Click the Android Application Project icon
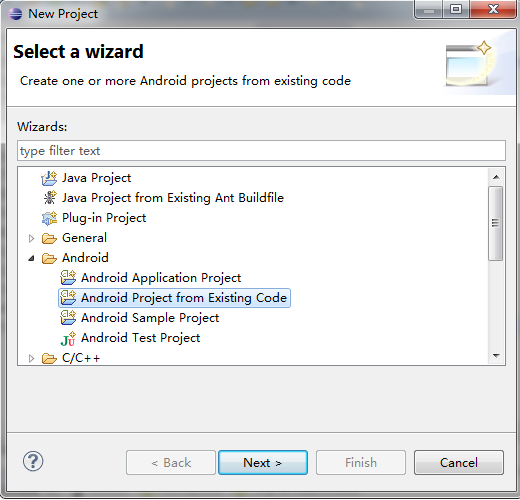Viewport: 520px width, 500px height. (x=68, y=278)
